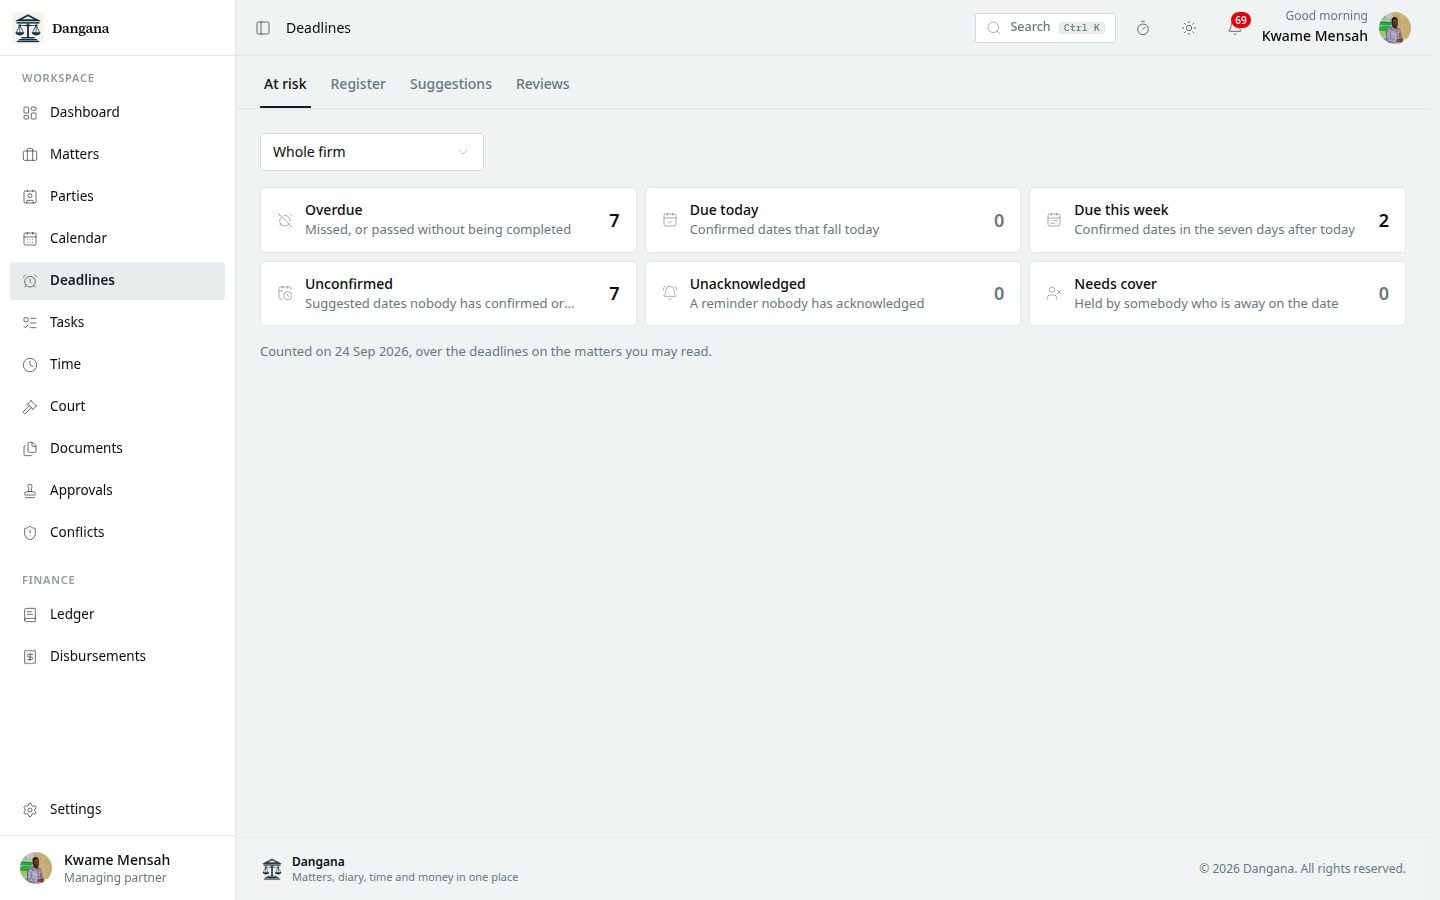Click the counted on 24 Sep 2026 note
Viewport: 1440px width, 900px height.
(x=486, y=352)
